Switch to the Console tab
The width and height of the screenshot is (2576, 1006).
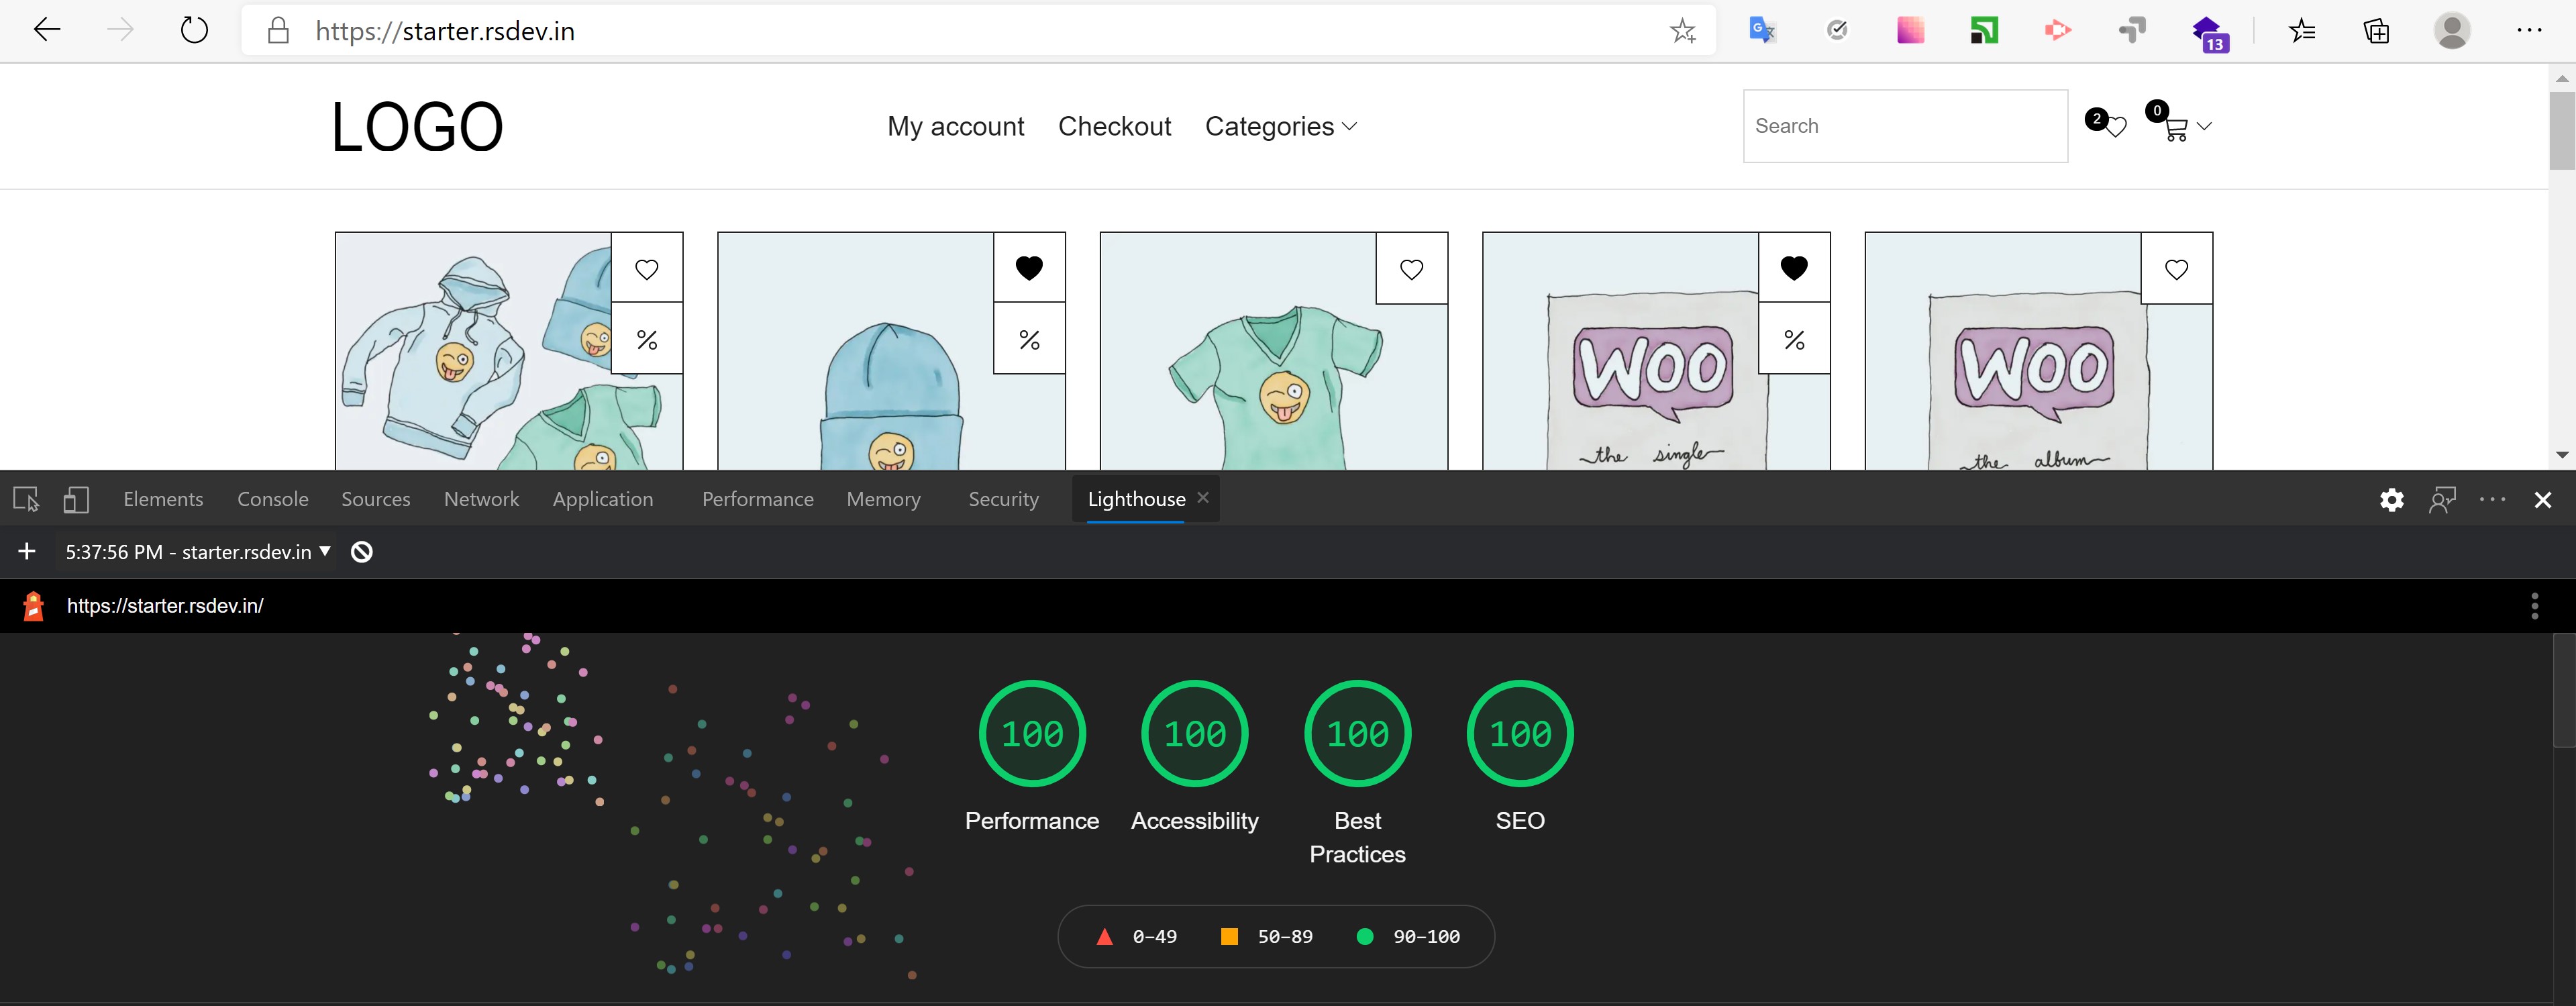click(272, 499)
